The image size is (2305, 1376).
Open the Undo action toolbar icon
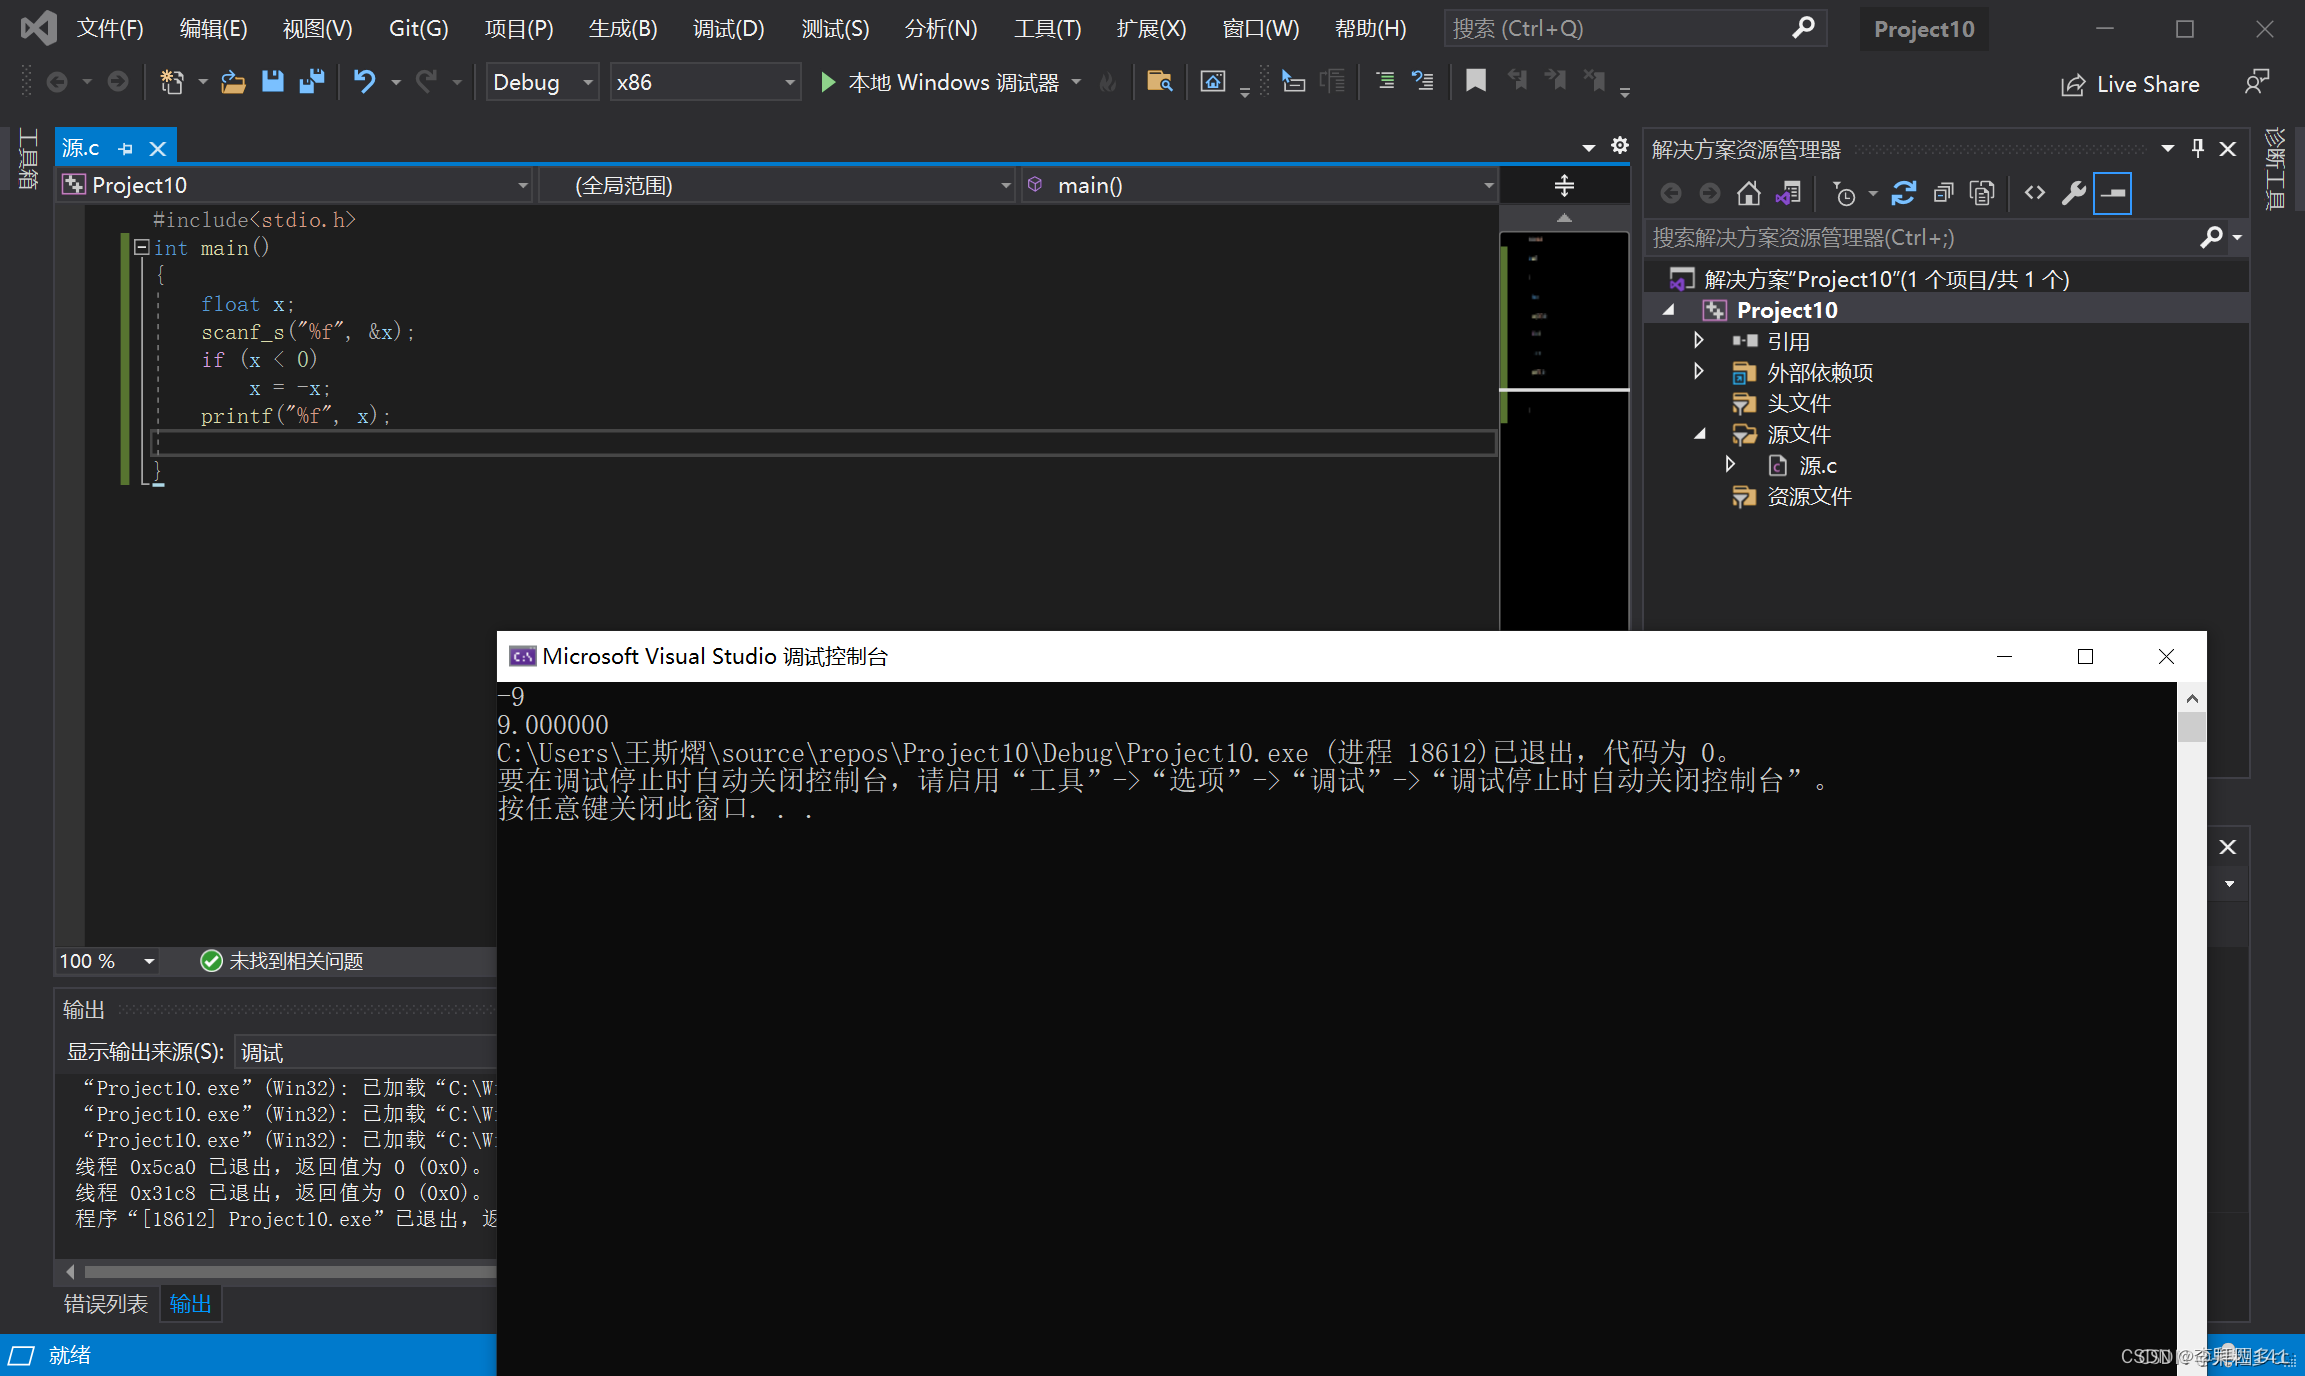click(364, 84)
